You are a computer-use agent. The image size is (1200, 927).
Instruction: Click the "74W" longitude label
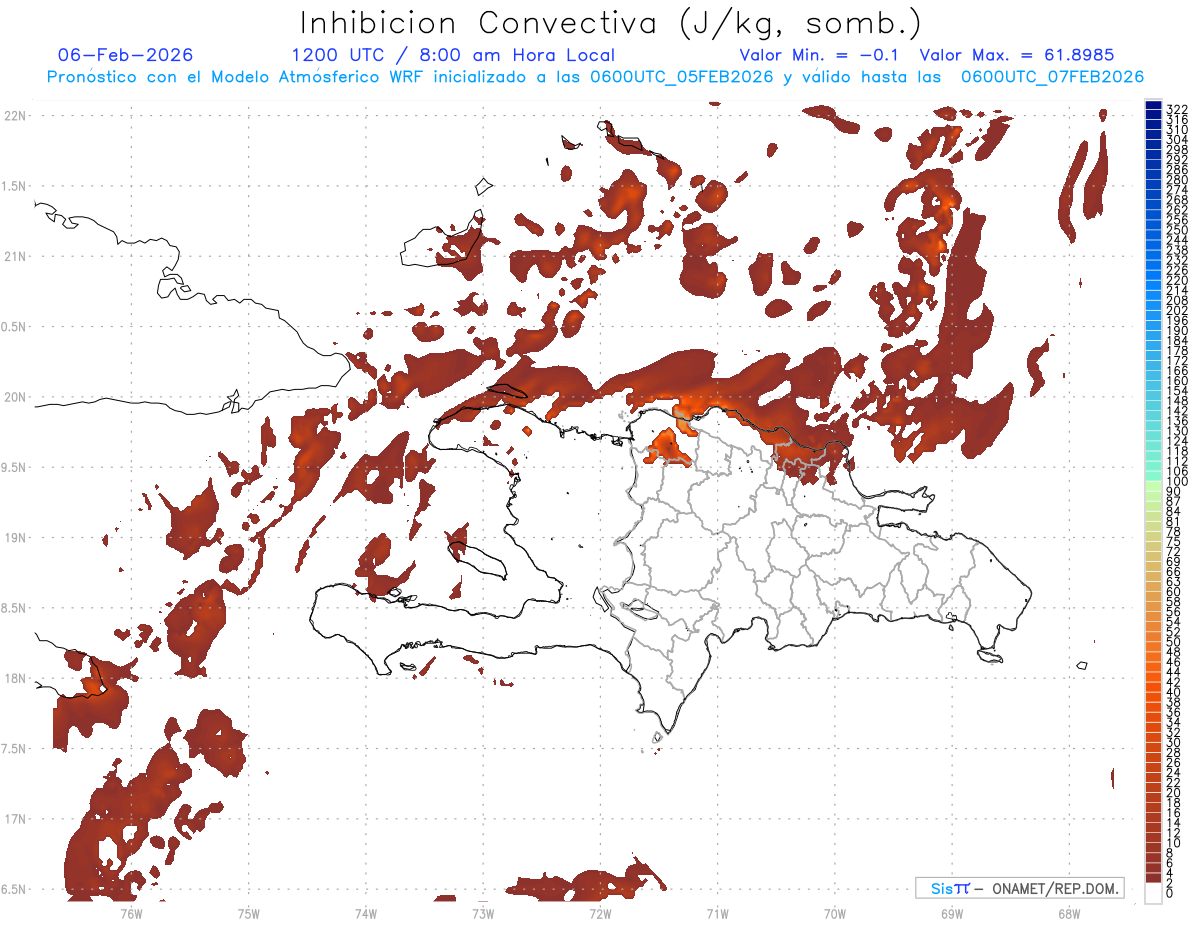coord(365,912)
